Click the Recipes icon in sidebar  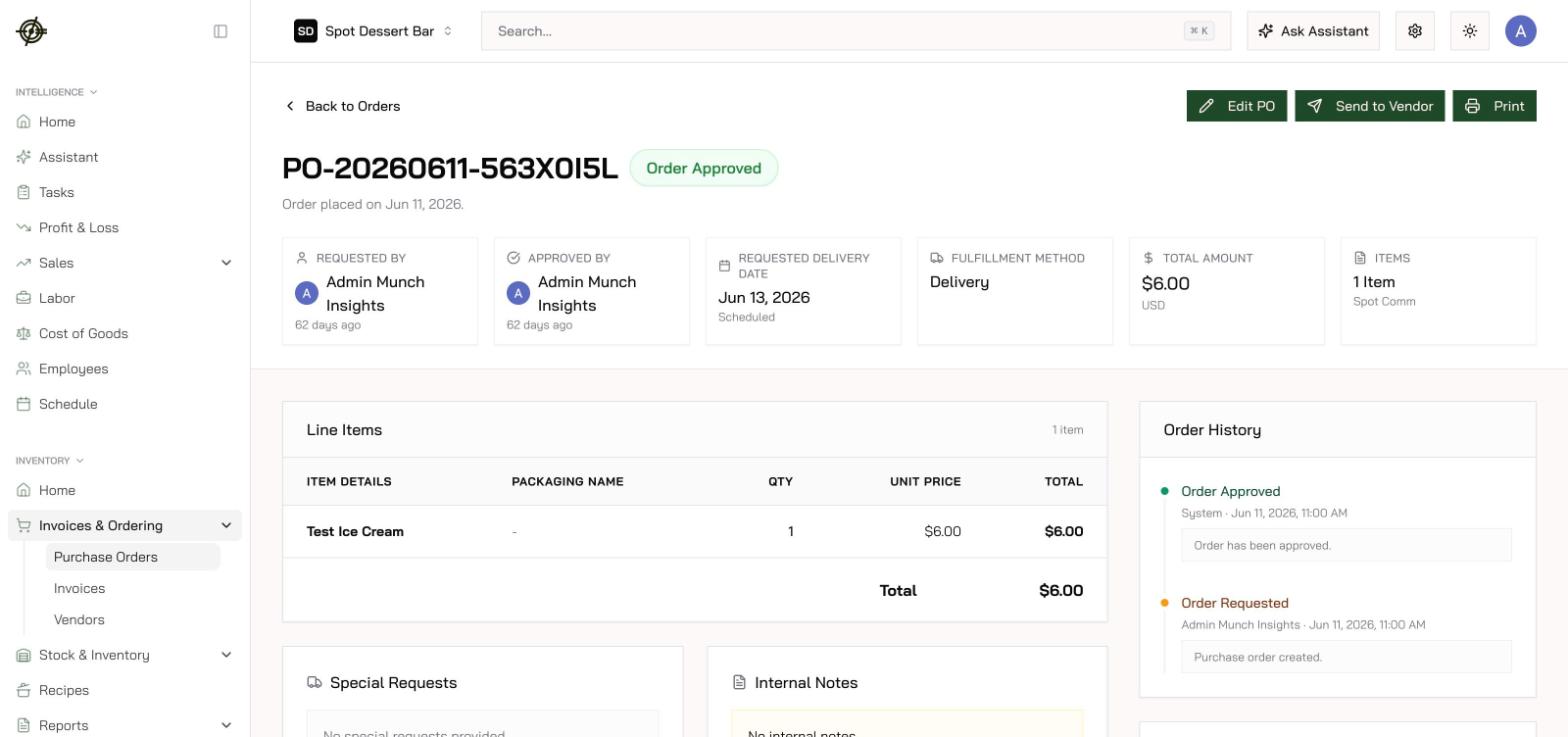[24, 690]
